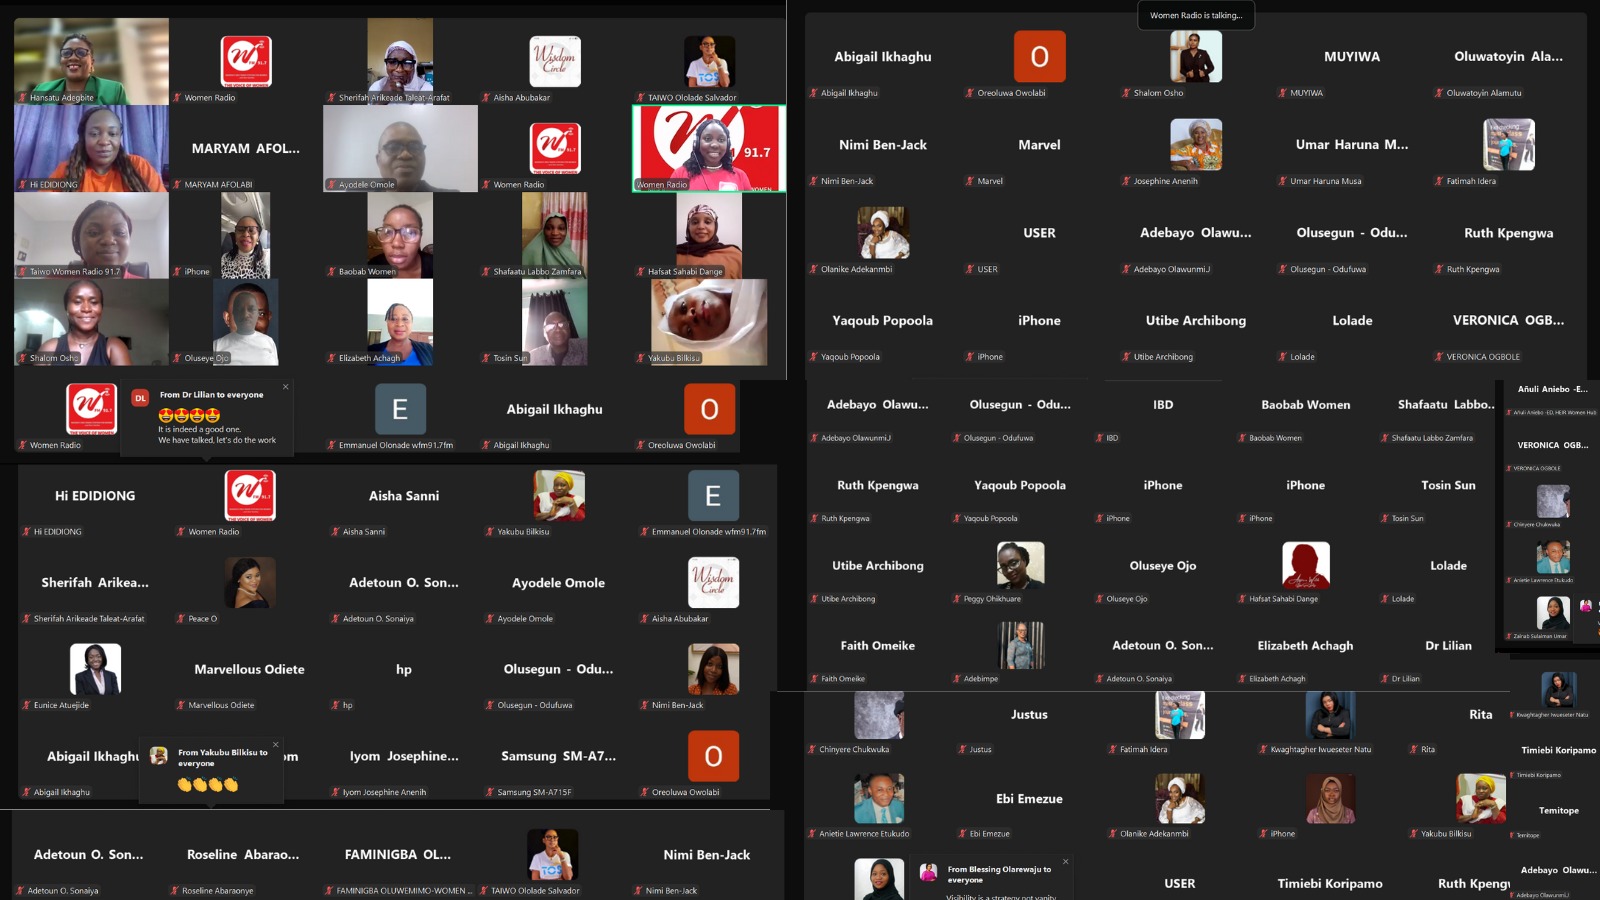Screen dimensions: 1600x900
Task: Click the "Women Radio is talking..." indicator
Action: (x=1195, y=15)
